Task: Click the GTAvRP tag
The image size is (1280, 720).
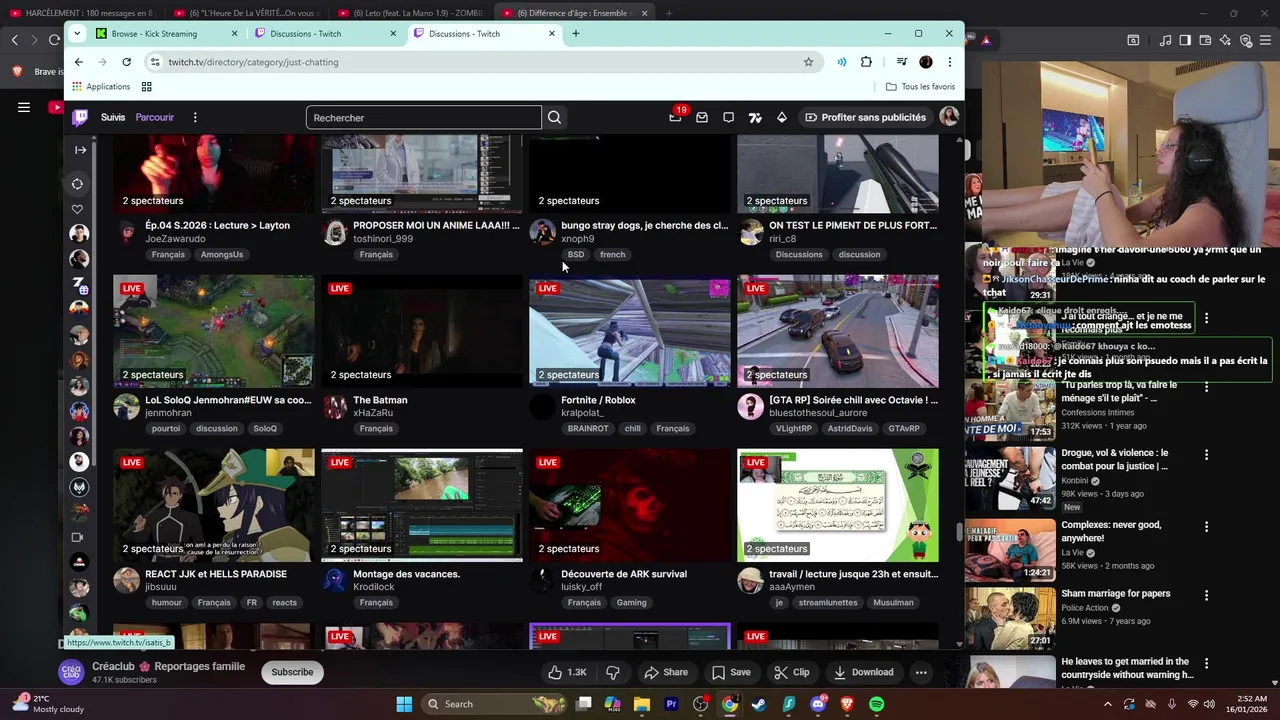Action: [904, 429]
